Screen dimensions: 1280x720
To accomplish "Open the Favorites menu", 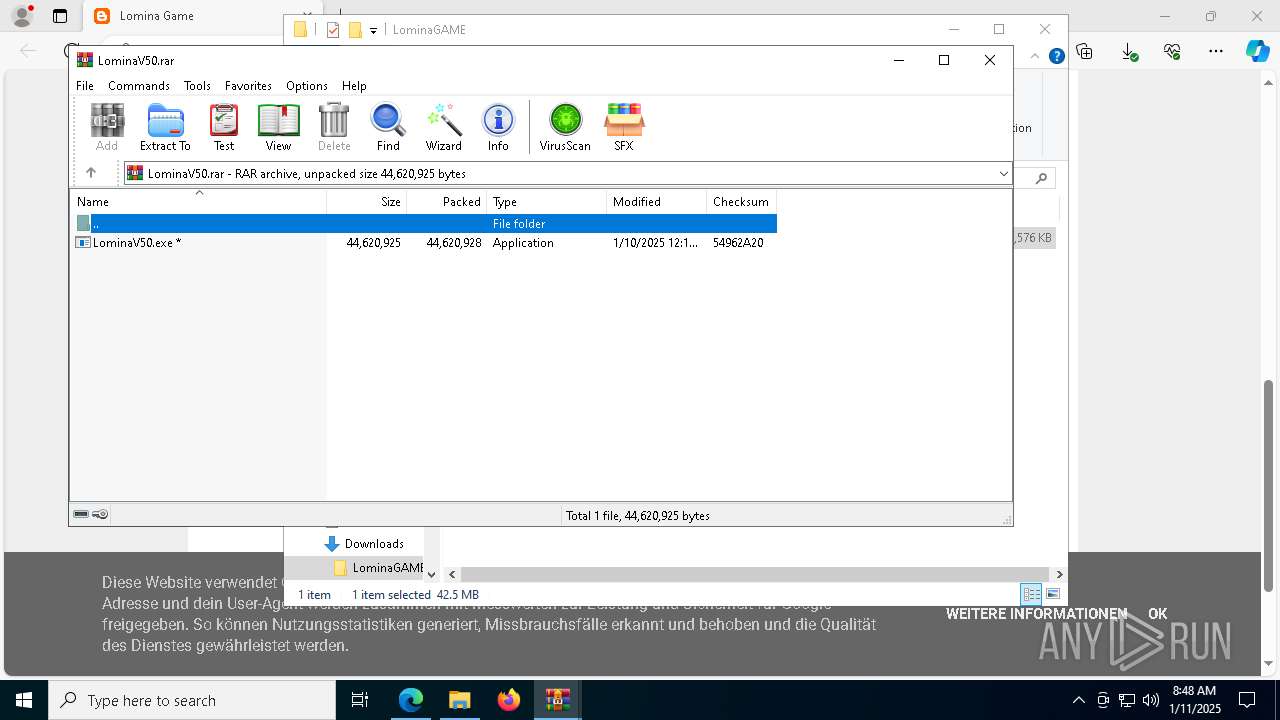I will [x=248, y=86].
